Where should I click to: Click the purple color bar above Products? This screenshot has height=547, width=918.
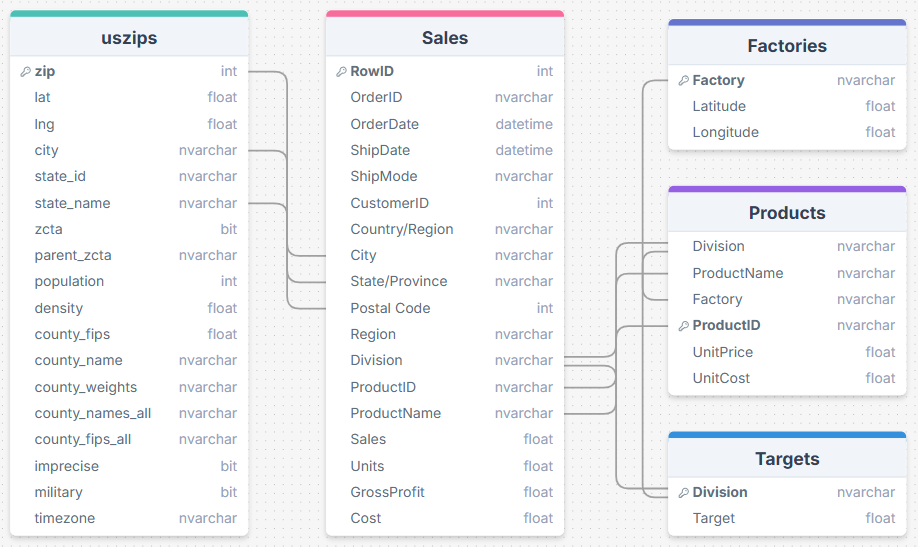tap(787, 189)
